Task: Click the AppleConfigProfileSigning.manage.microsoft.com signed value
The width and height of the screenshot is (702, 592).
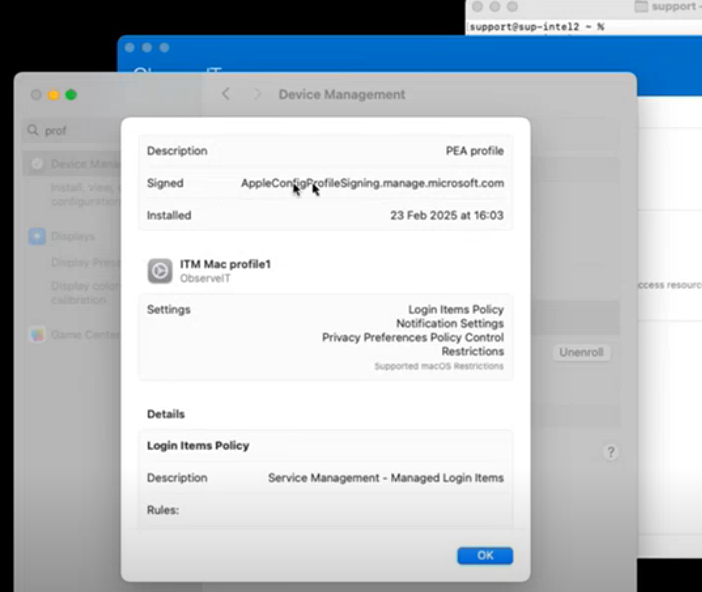Action: [372, 183]
